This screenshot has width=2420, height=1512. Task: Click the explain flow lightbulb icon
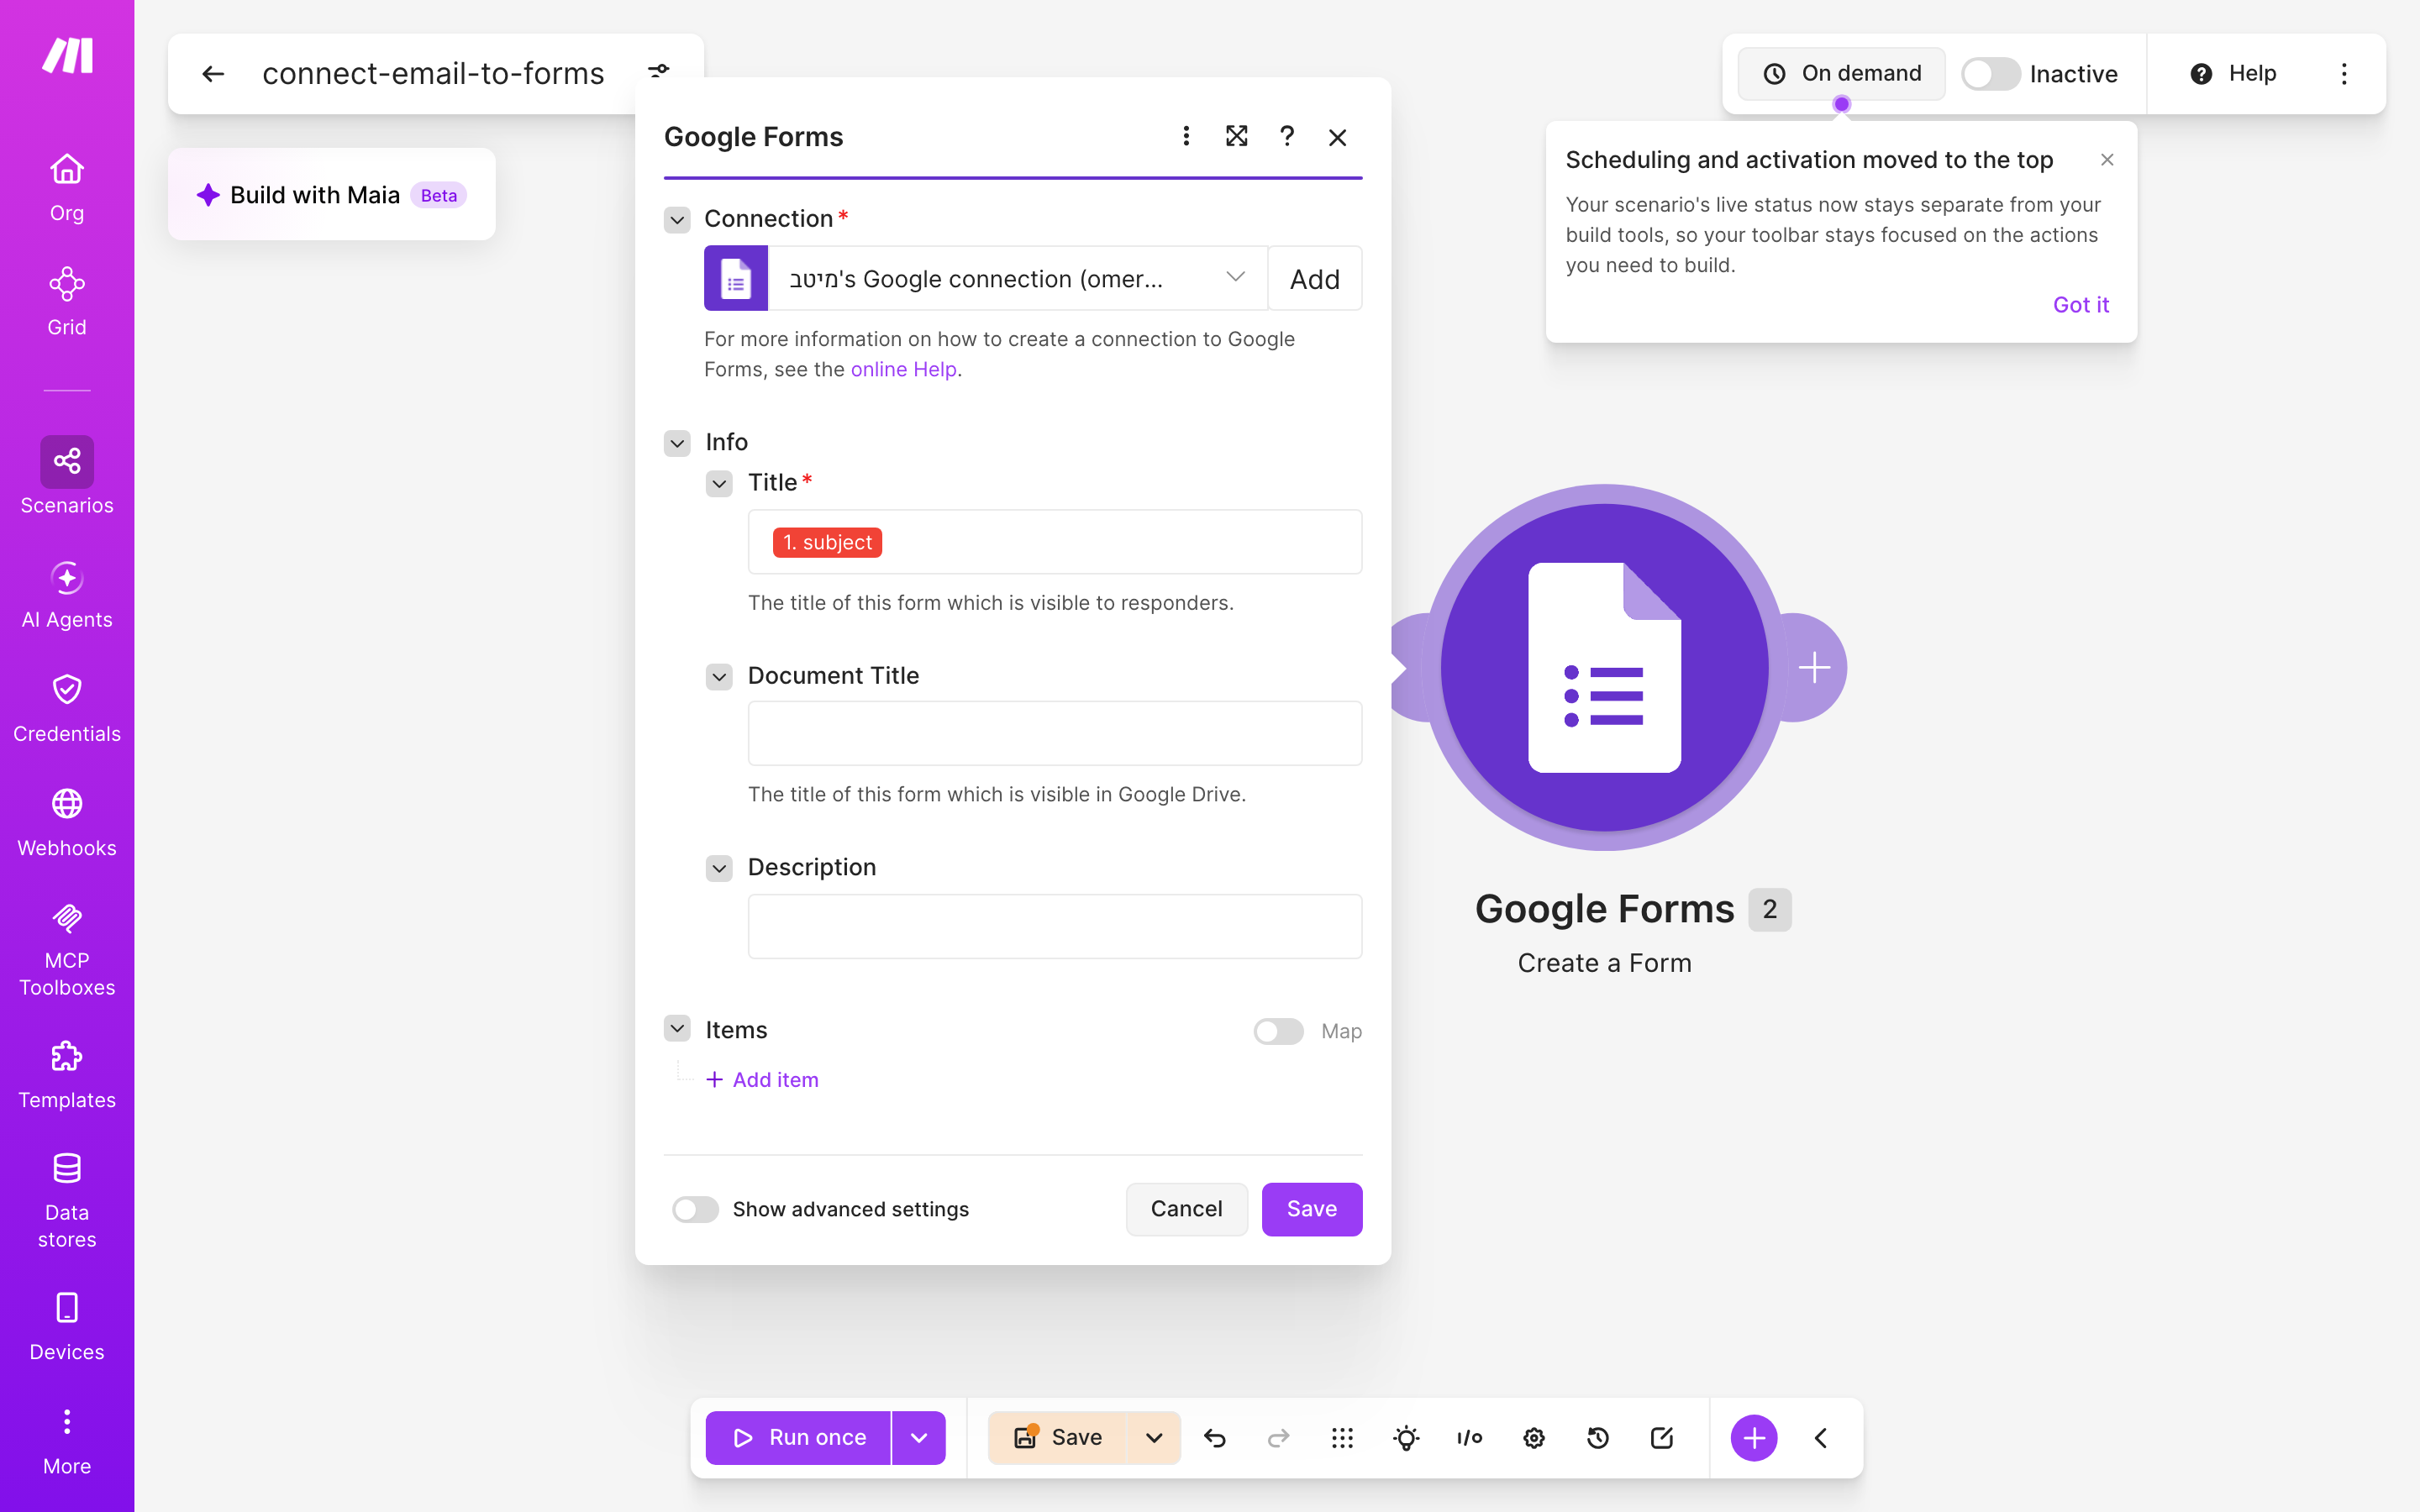[x=1406, y=1438]
